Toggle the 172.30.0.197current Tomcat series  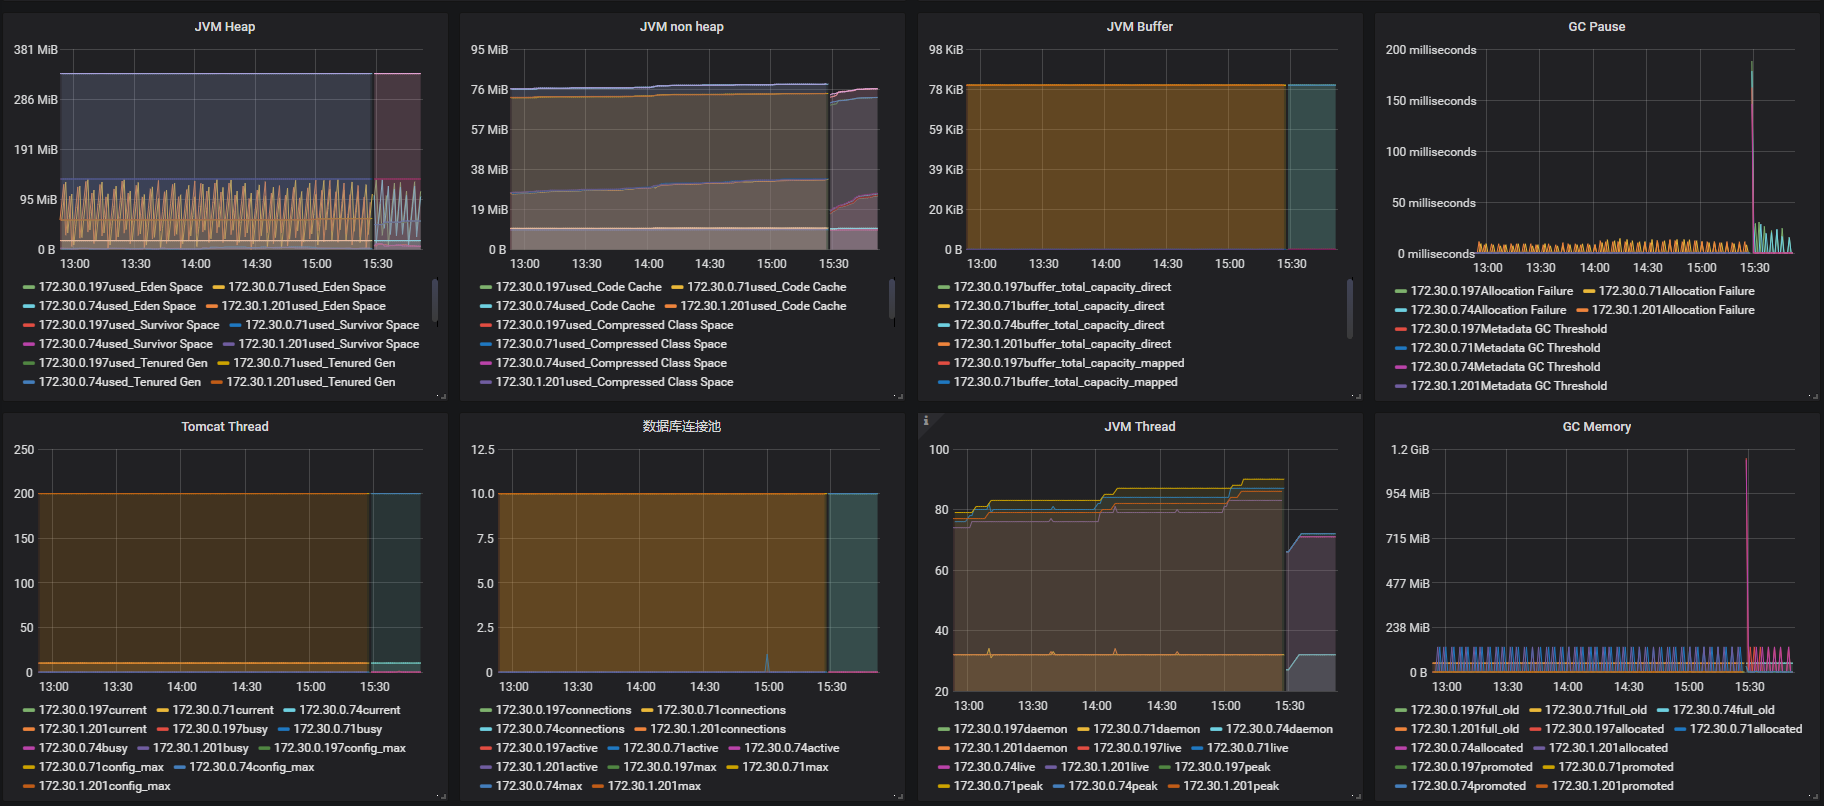93,710
